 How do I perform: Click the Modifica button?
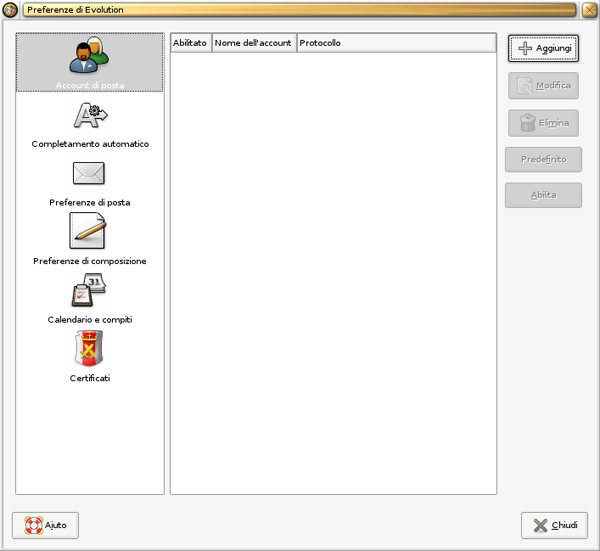coord(543,86)
